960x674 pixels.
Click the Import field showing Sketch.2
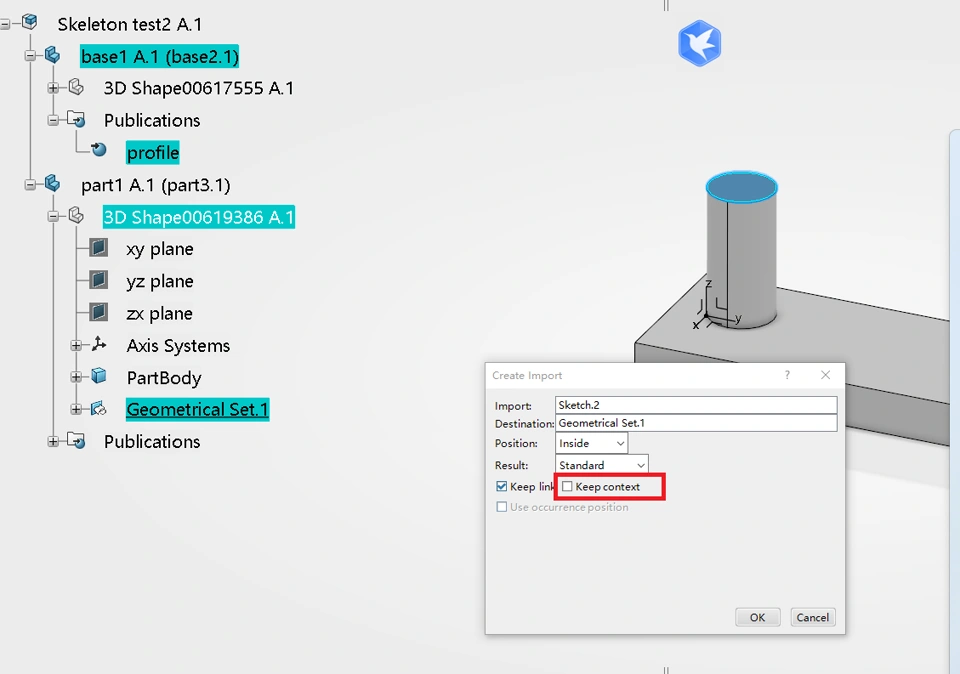click(x=695, y=406)
